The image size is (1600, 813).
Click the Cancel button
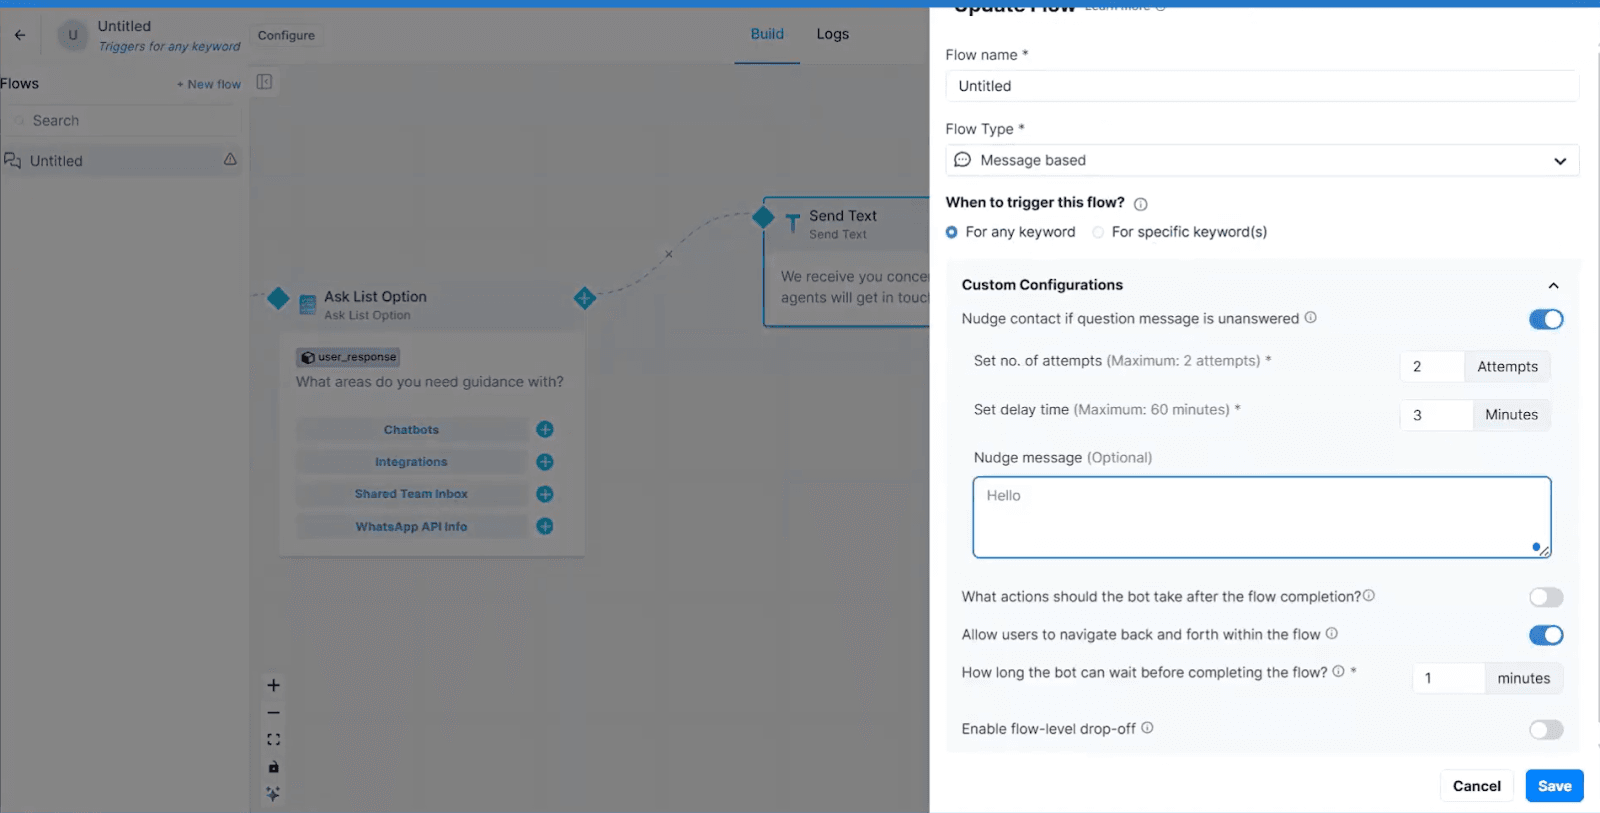1476,786
